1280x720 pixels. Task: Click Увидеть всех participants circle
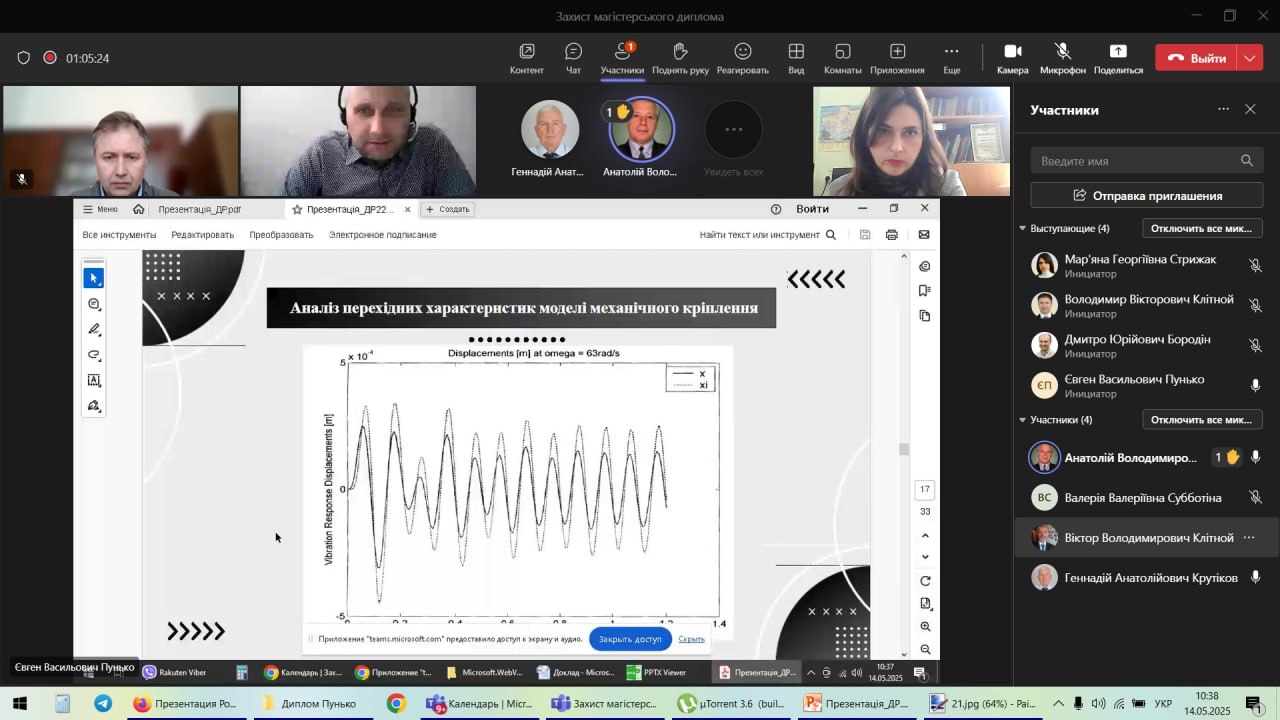coord(733,129)
